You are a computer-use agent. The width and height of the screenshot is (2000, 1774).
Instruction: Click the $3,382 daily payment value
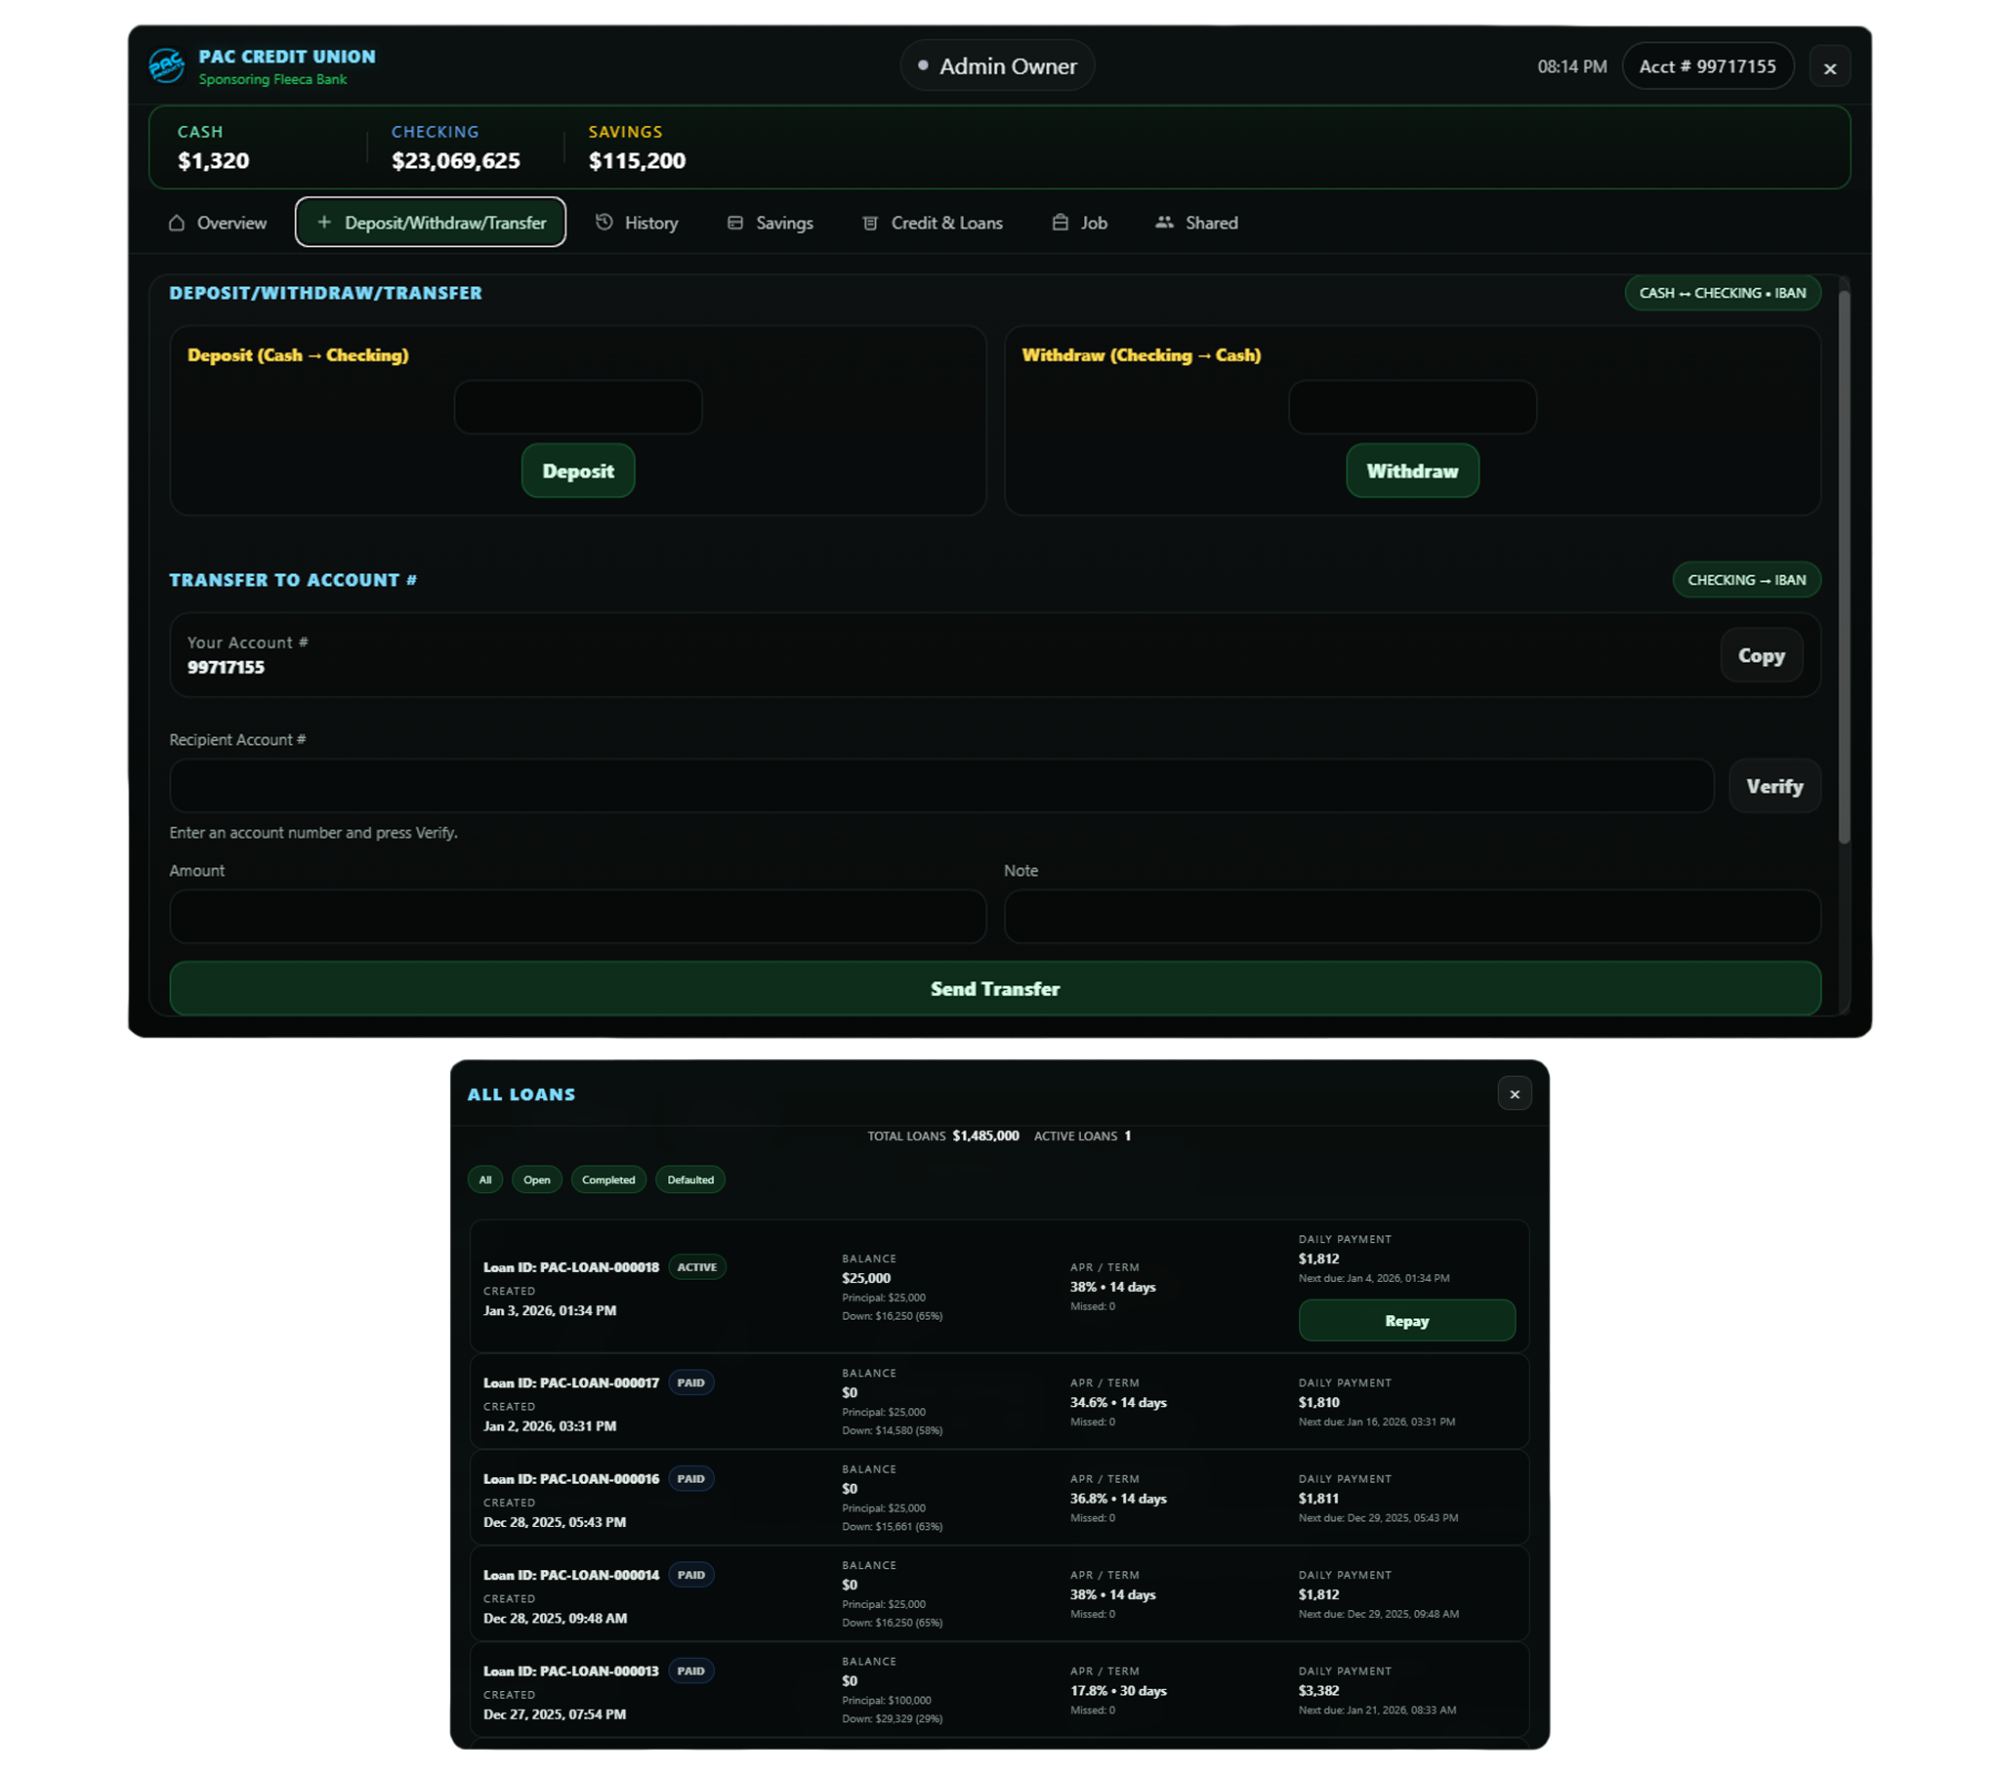(x=1318, y=1691)
